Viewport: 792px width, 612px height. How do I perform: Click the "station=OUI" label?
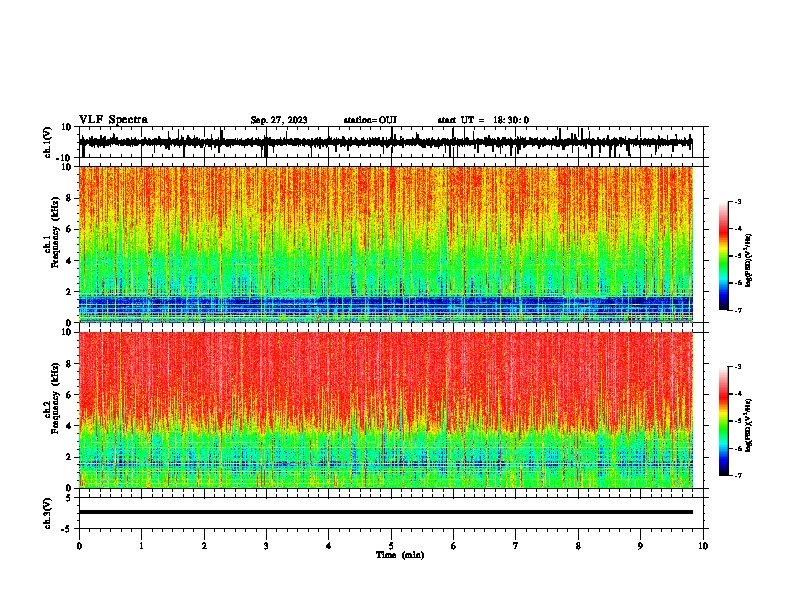tap(370, 120)
